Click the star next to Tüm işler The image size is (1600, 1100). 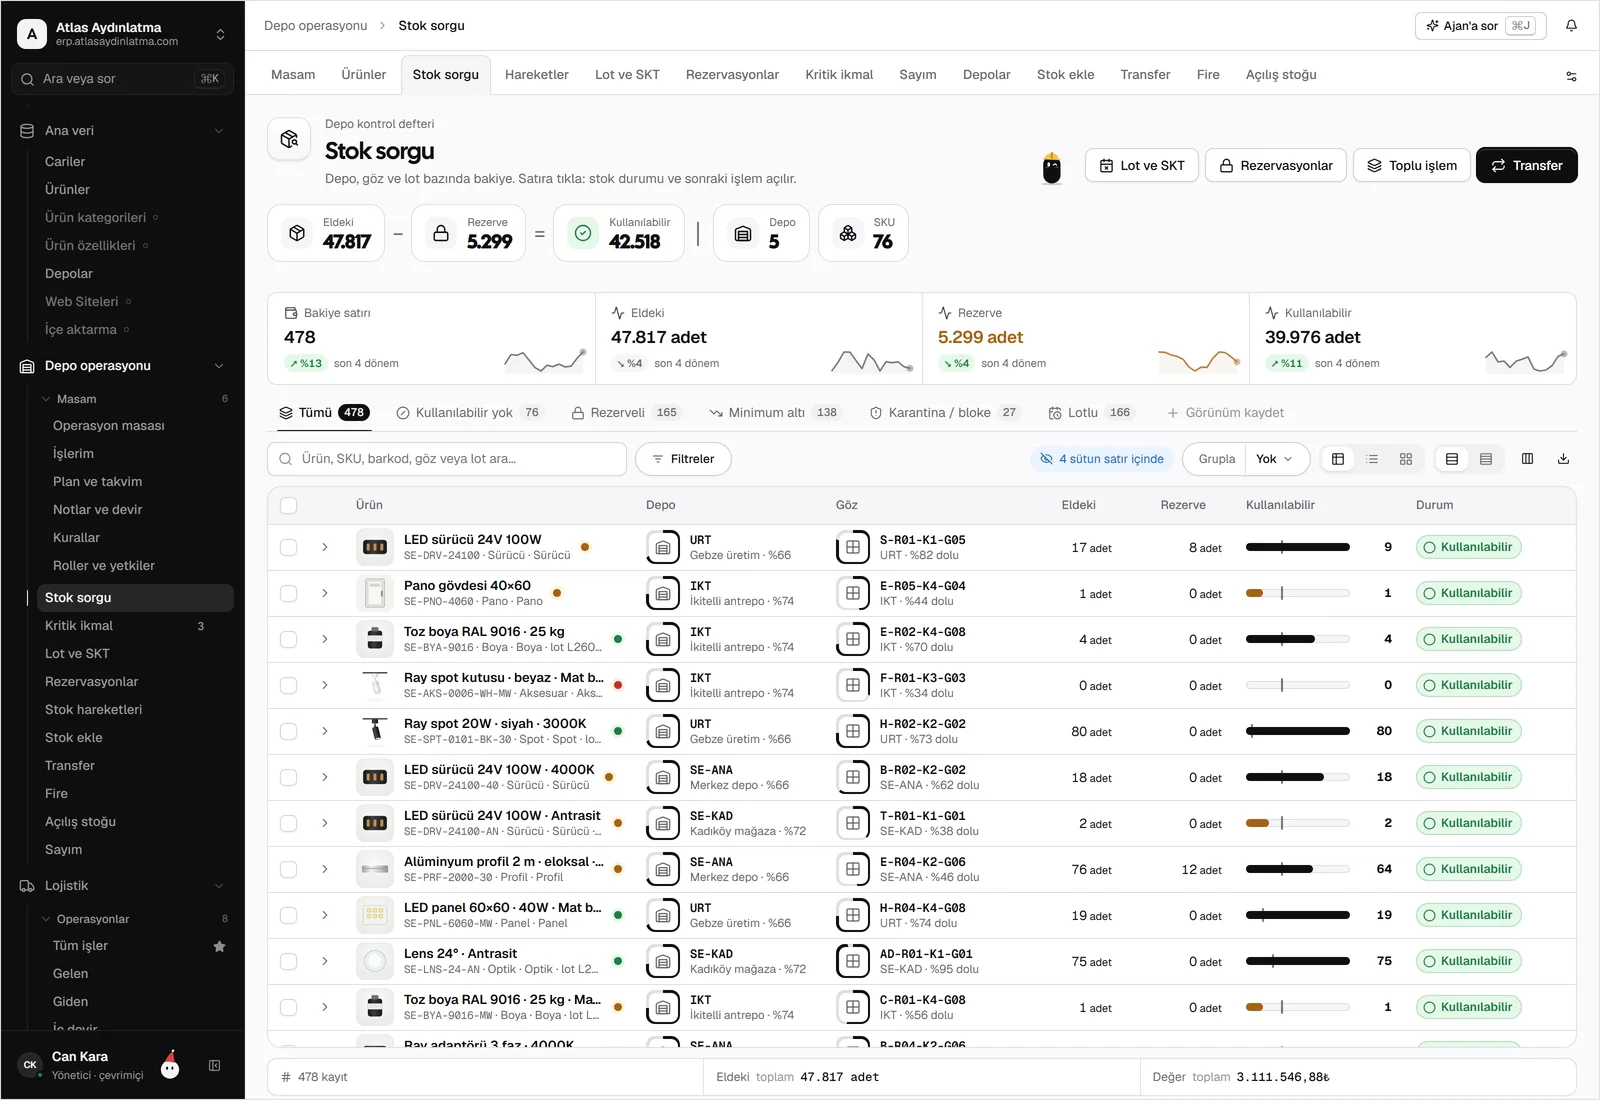tap(219, 946)
